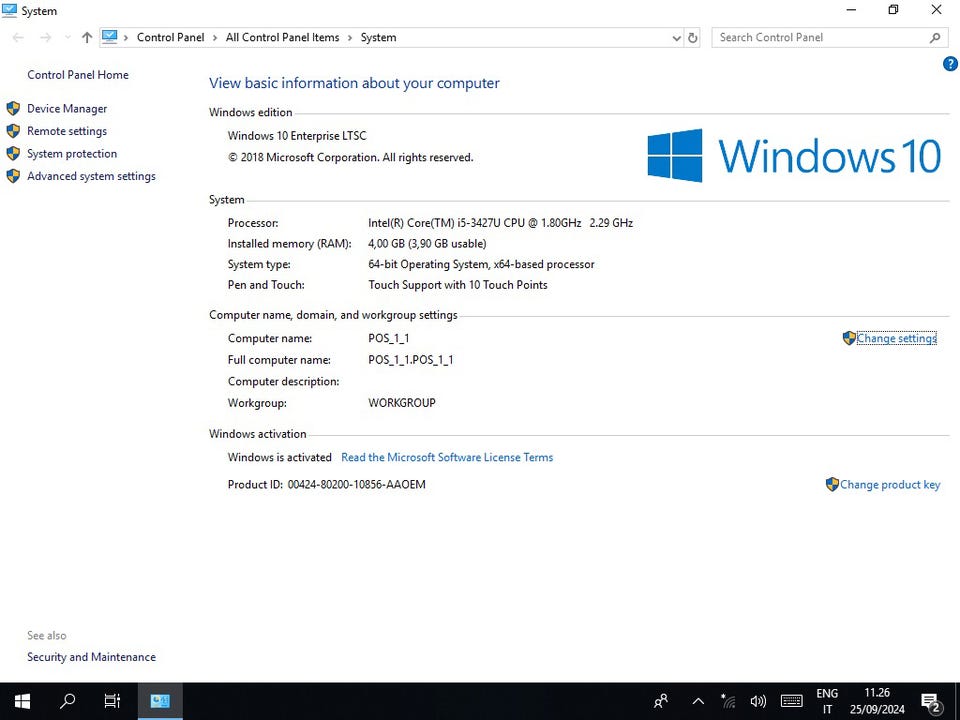Open Security and Maintenance link
The height and width of the screenshot is (720, 960).
pos(91,657)
